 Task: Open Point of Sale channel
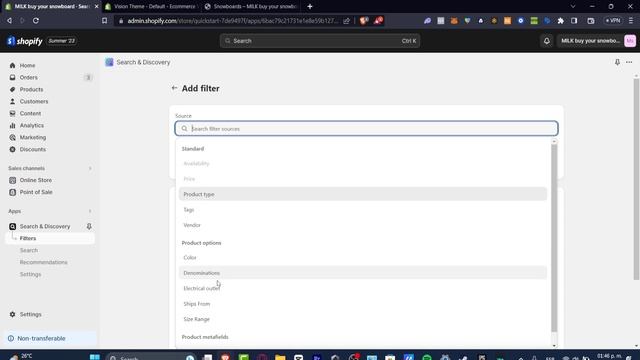[36, 192]
